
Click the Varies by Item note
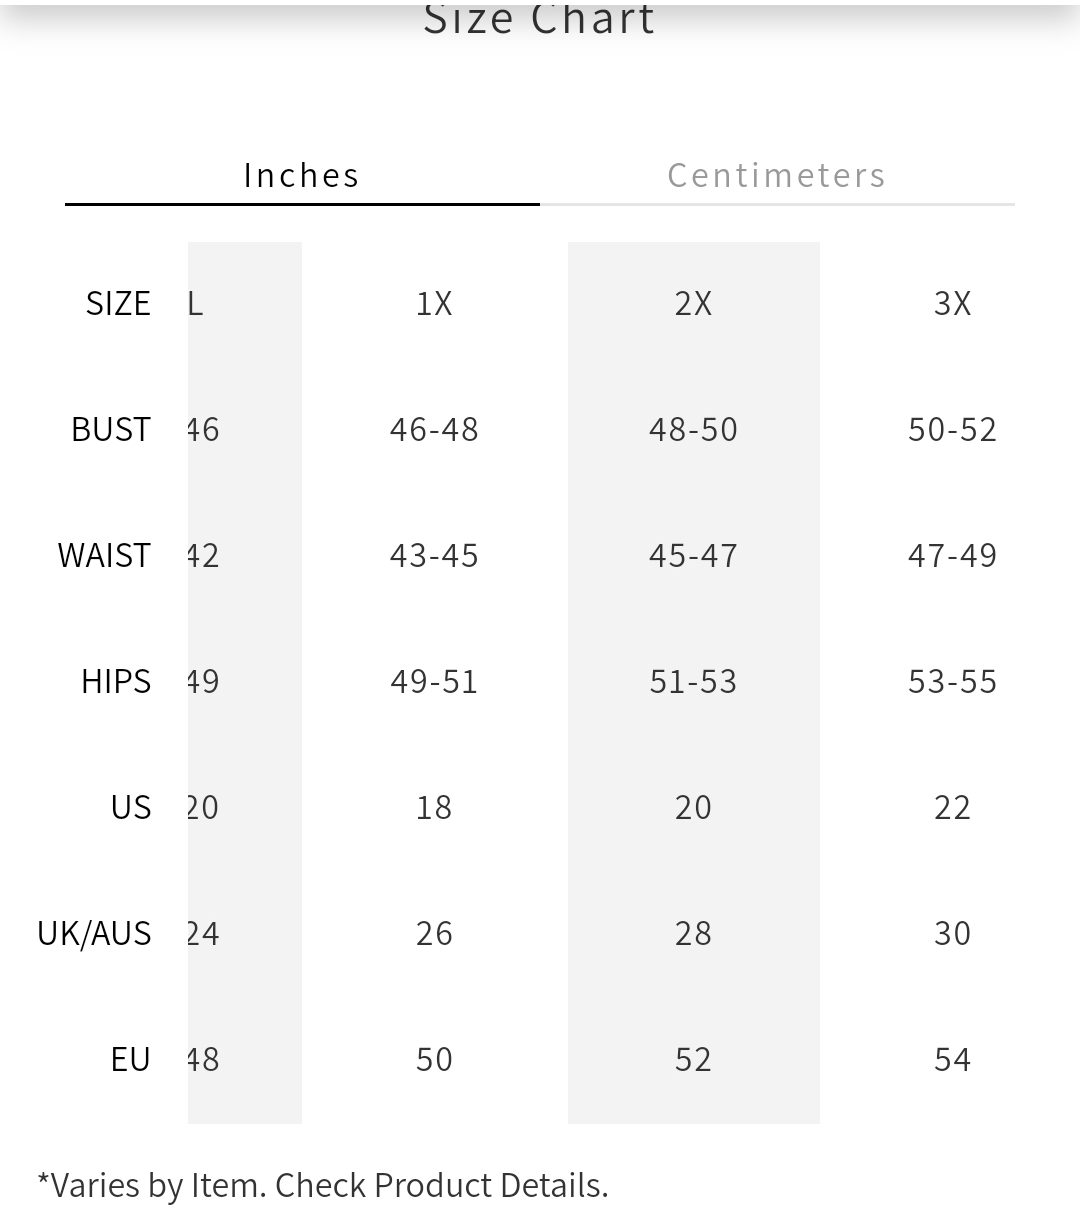(x=322, y=1185)
